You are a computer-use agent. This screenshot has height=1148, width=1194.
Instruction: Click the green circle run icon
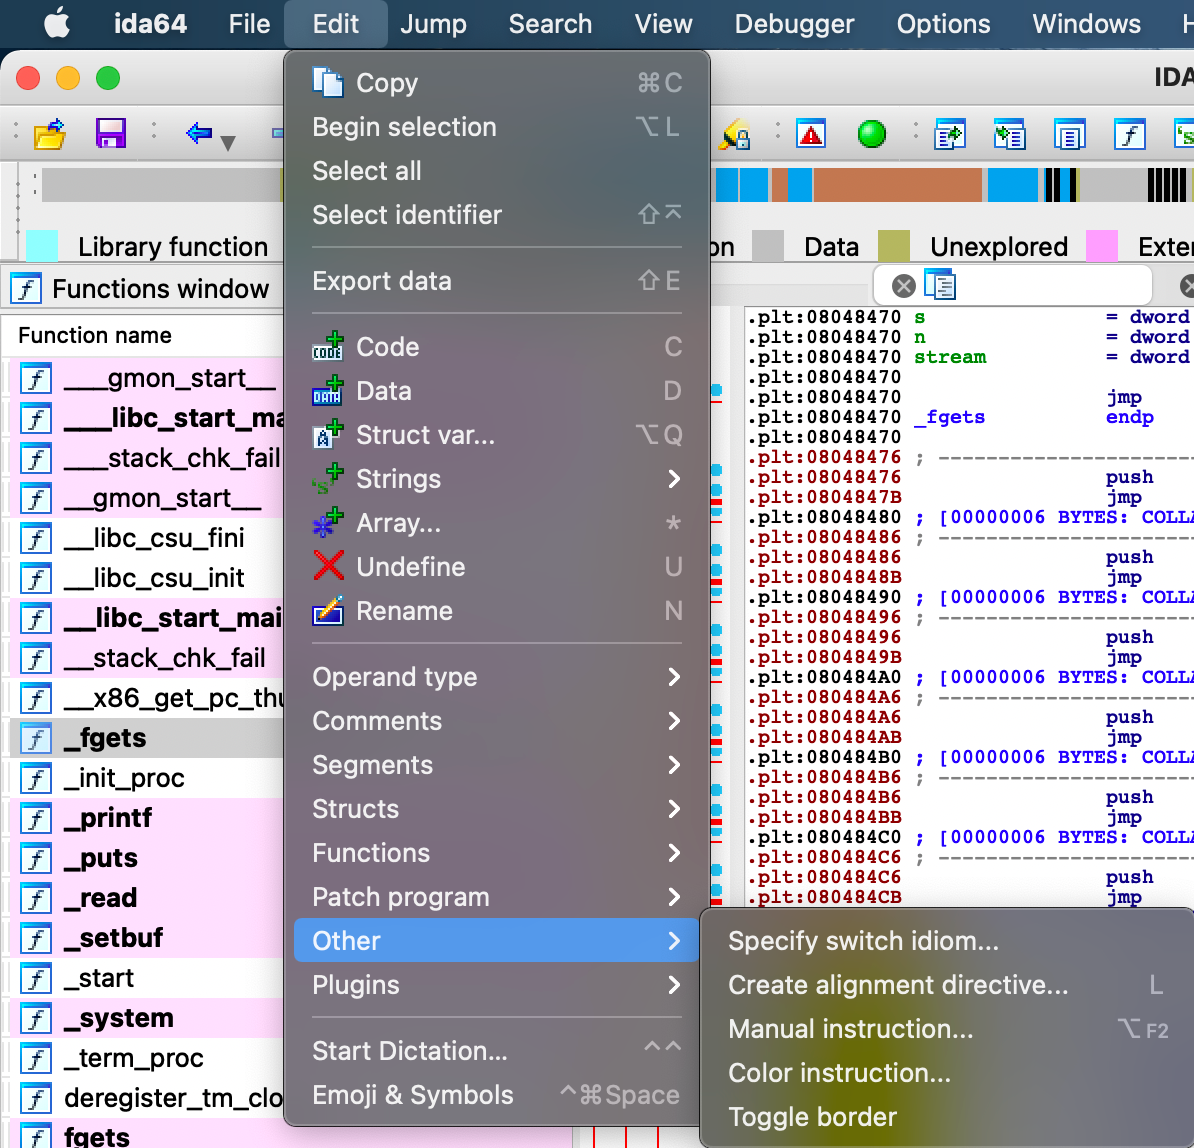(x=871, y=134)
